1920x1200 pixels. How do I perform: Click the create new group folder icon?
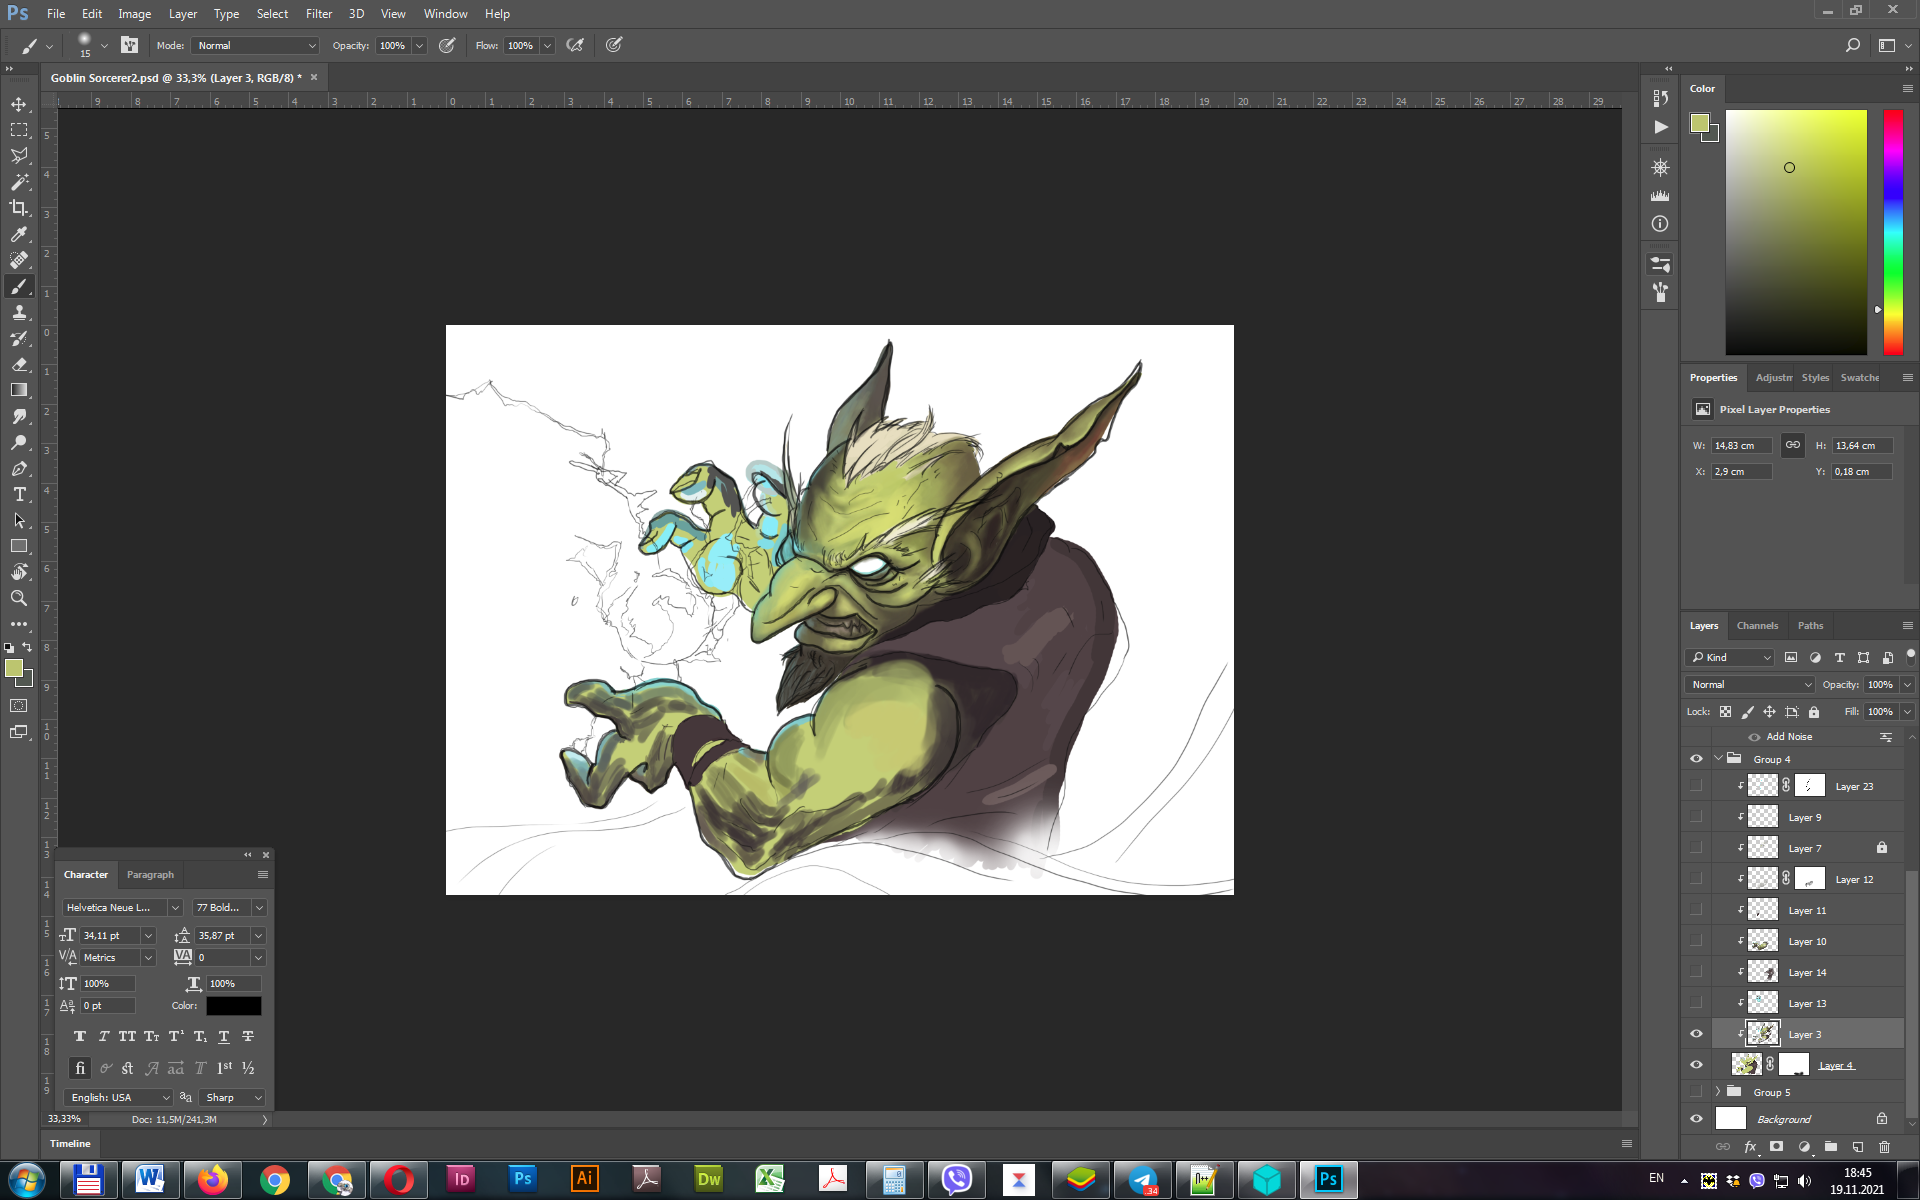point(1830,1146)
